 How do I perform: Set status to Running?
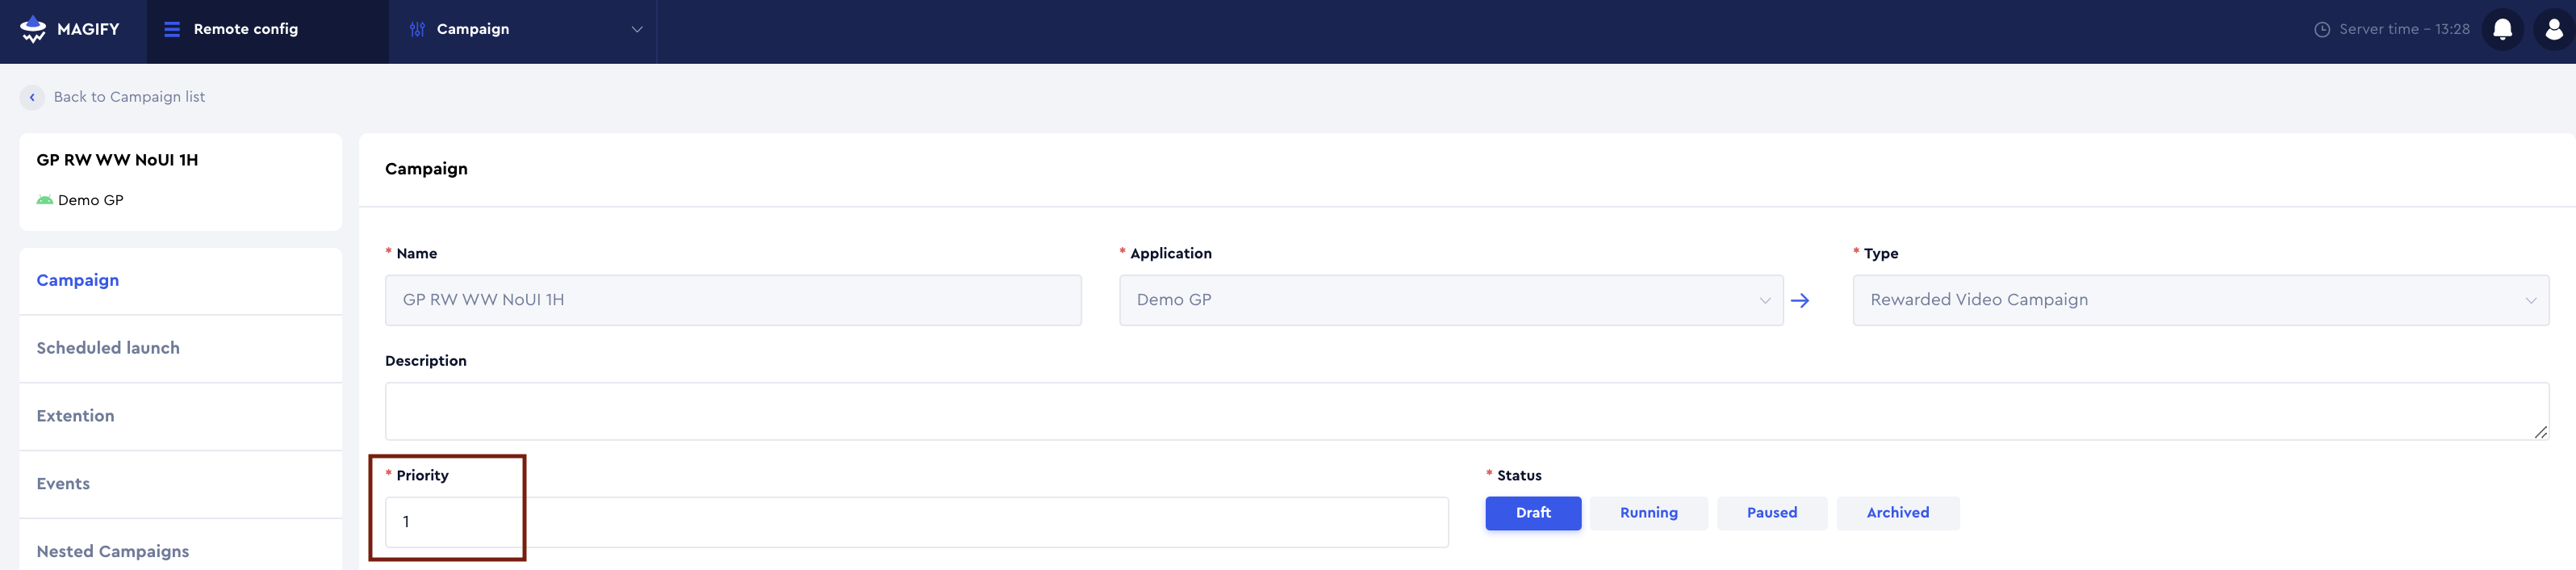[1648, 513]
